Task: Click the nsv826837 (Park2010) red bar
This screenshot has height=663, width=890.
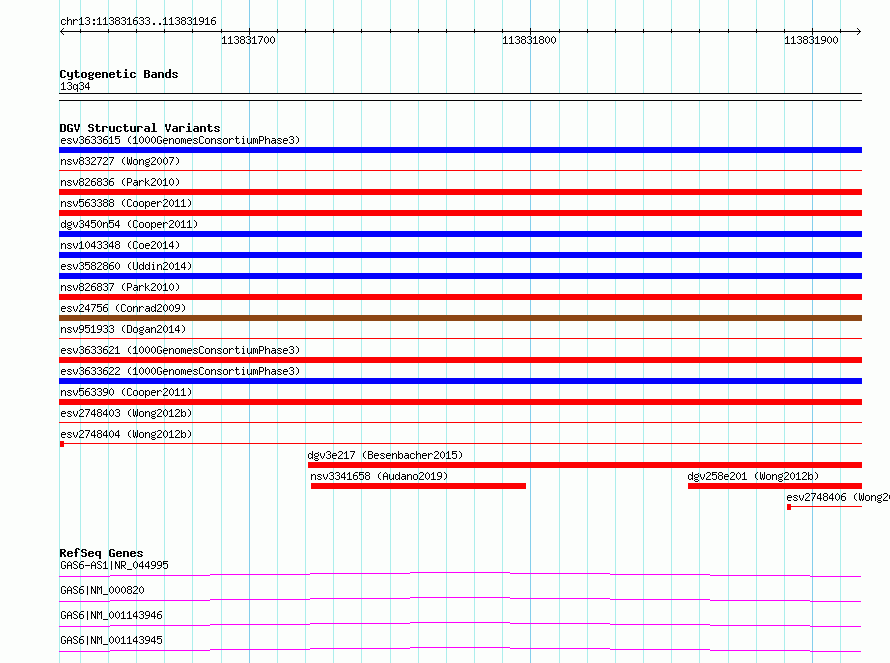Action: 460,297
